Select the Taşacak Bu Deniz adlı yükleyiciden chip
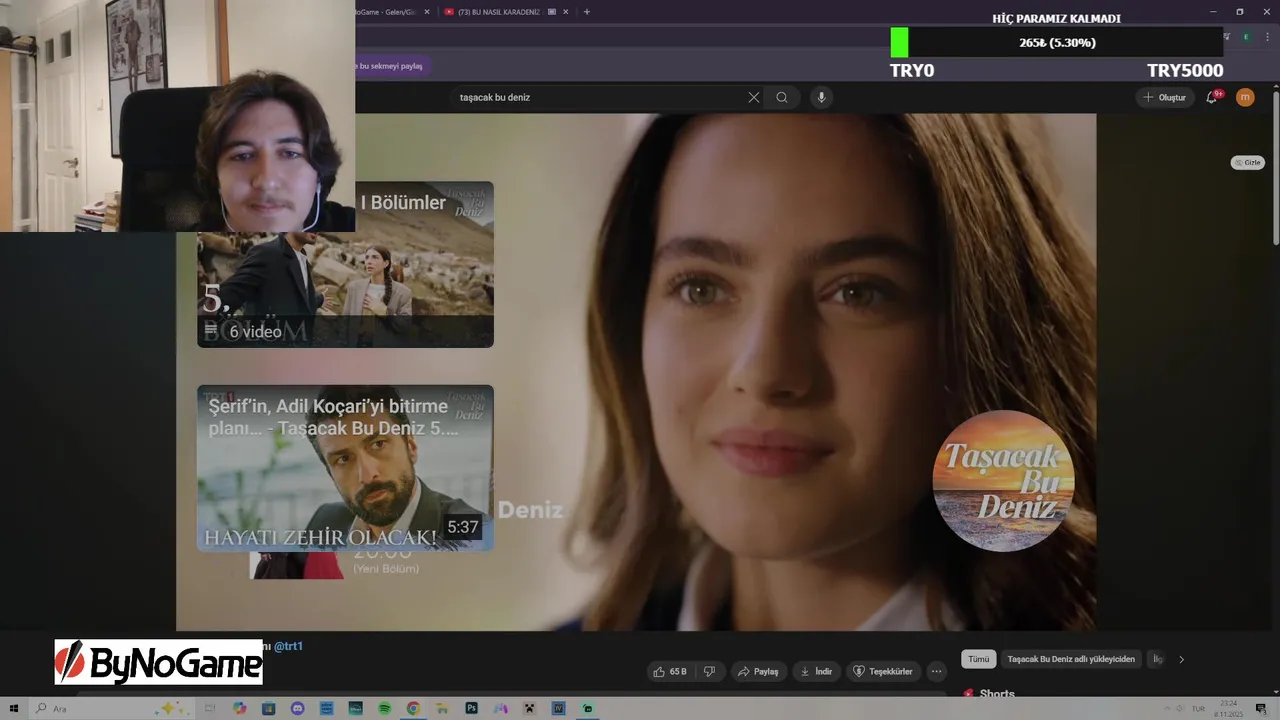 pyautogui.click(x=1071, y=659)
